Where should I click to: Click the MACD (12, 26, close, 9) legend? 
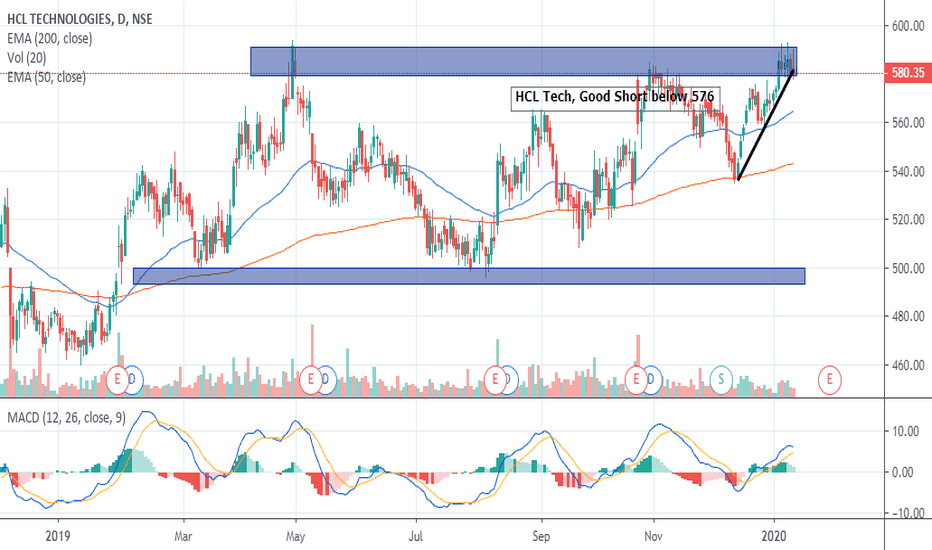[x=67, y=418]
